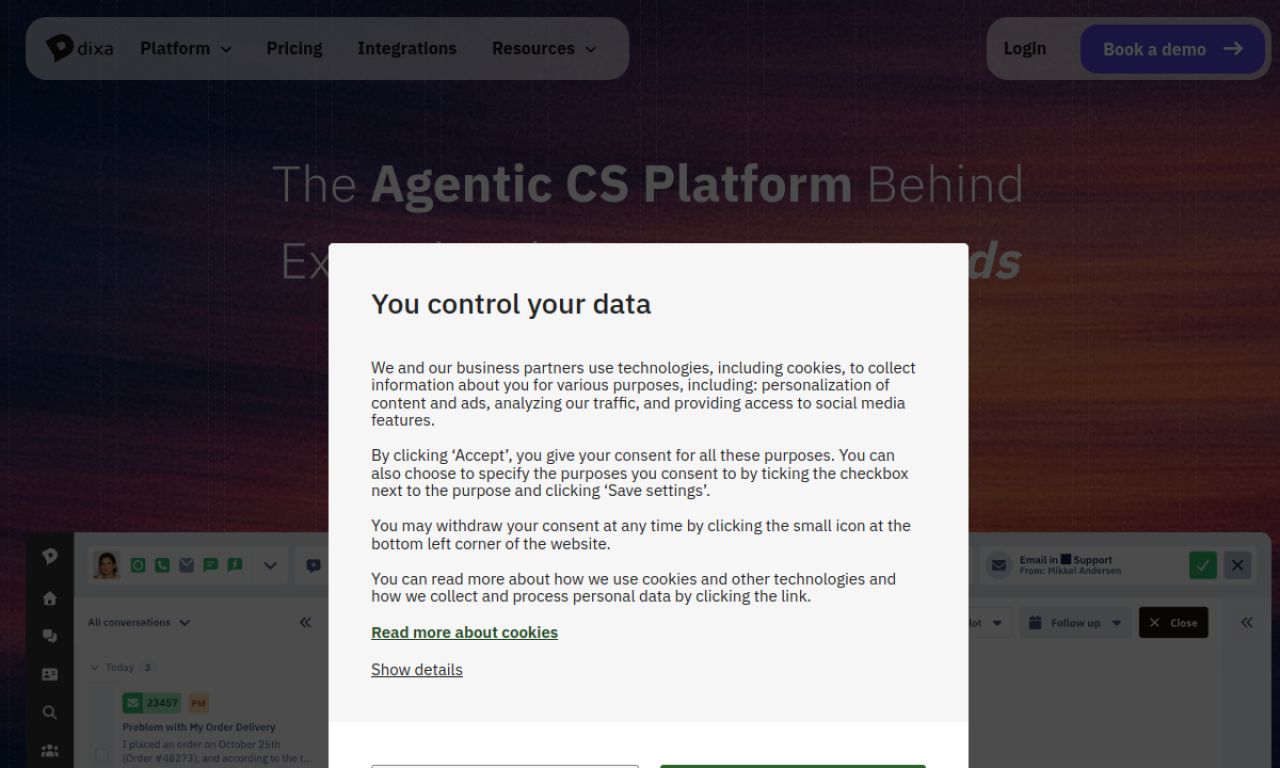Click the green checkmark icon
Viewport: 1280px width, 768px height.
click(x=1203, y=565)
